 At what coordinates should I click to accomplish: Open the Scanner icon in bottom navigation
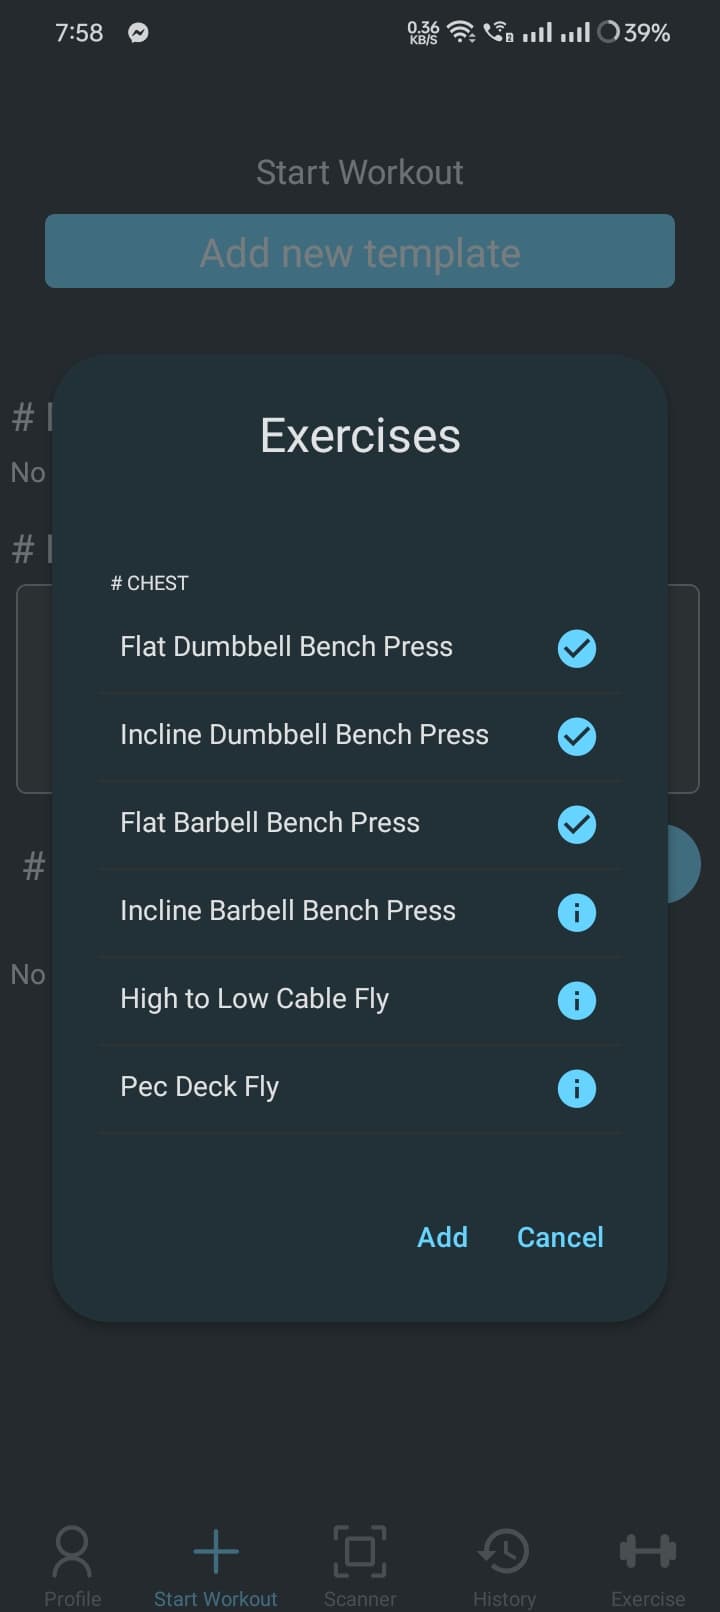[x=360, y=1551]
